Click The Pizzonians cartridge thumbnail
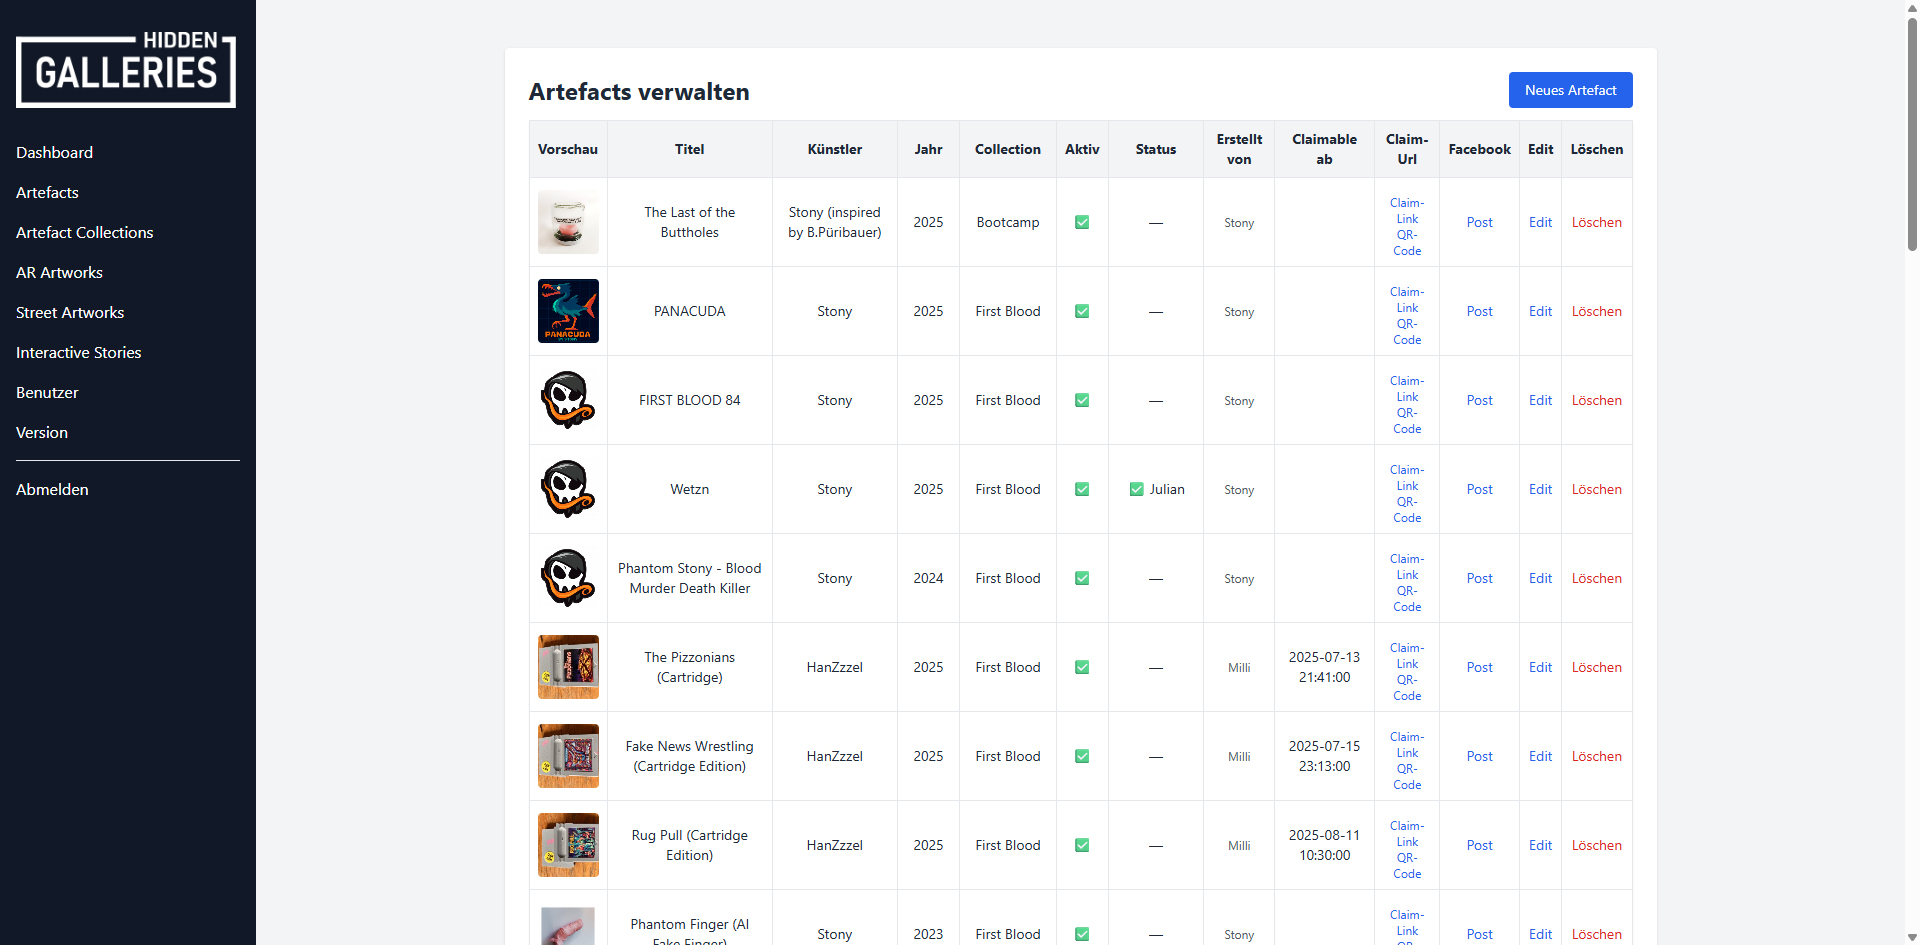Viewport: 1920px width, 945px height. pyautogui.click(x=568, y=667)
